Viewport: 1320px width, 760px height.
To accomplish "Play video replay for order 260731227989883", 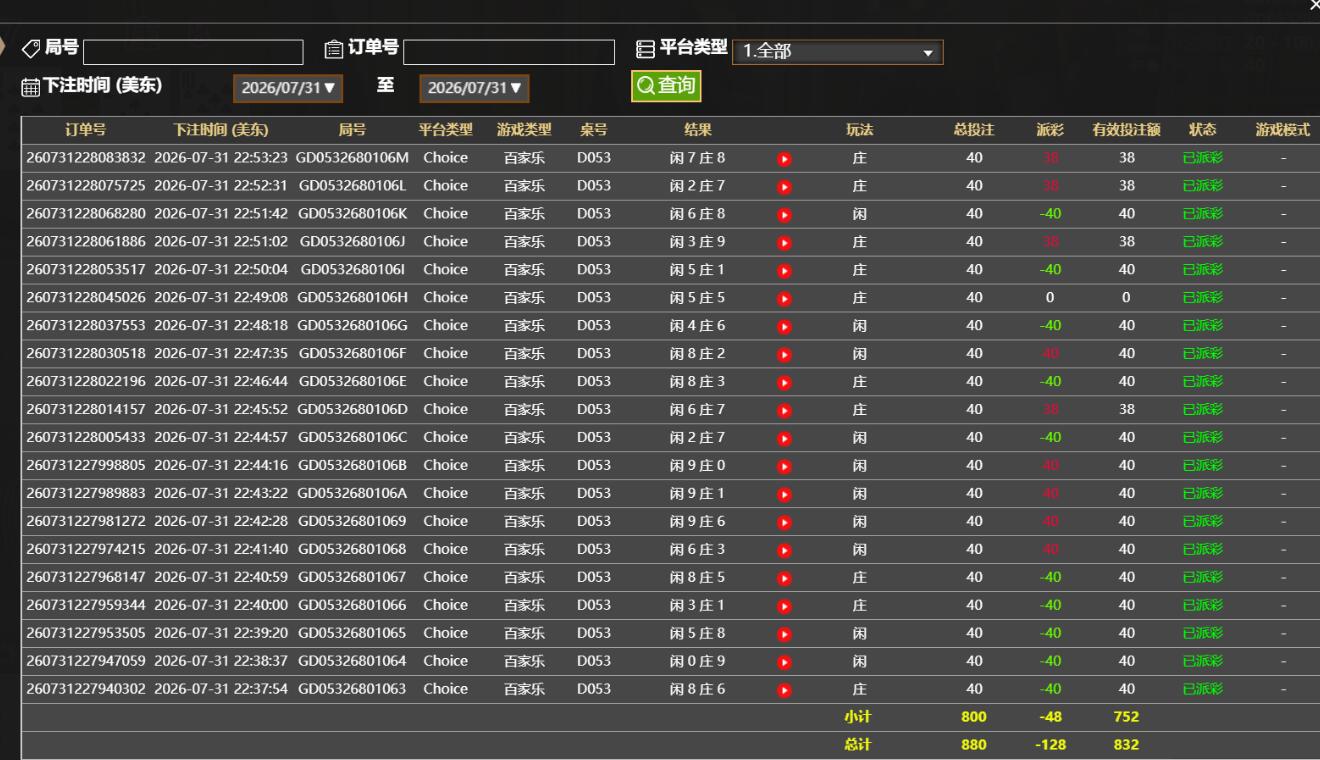I will point(785,494).
